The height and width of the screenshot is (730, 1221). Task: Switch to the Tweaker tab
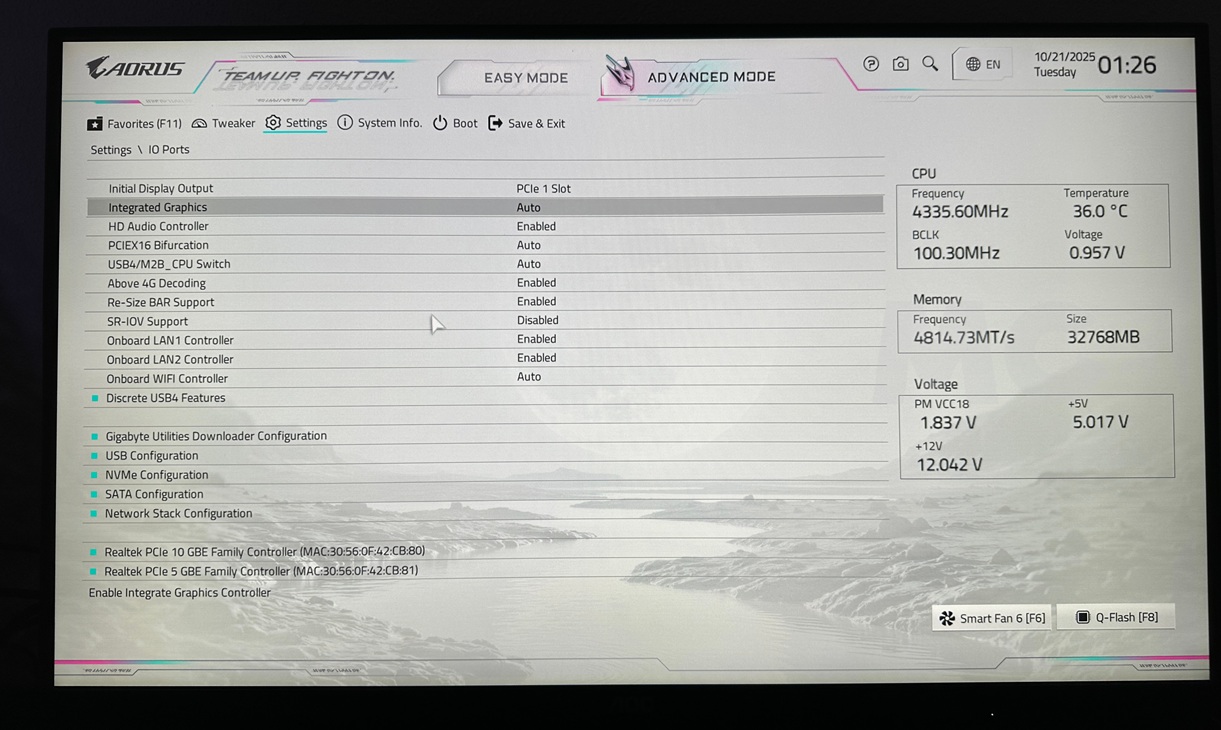[223, 124]
